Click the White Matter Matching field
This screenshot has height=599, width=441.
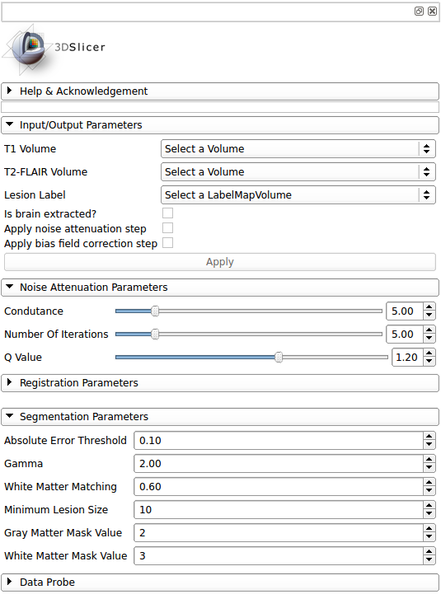(x=279, y=487)
